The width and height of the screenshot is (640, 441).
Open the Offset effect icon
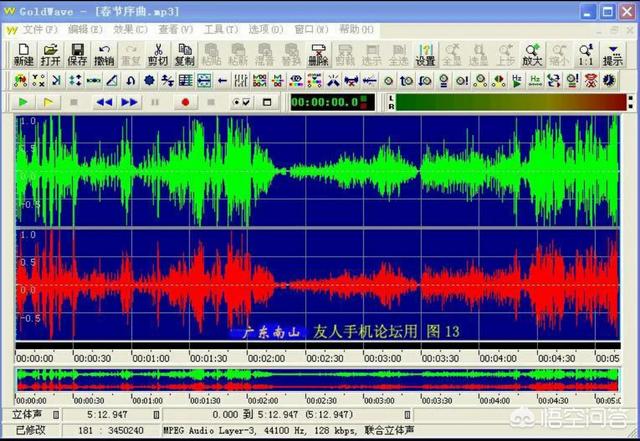167,80
